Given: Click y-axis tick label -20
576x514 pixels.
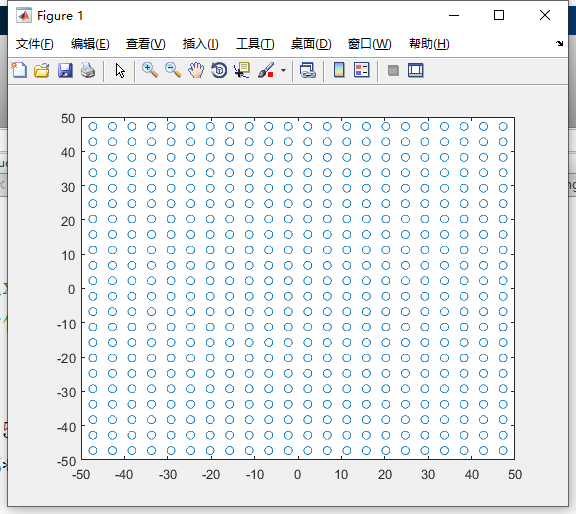Looking at the screenshot, I should pyautogui.click(x=66, y=358).
